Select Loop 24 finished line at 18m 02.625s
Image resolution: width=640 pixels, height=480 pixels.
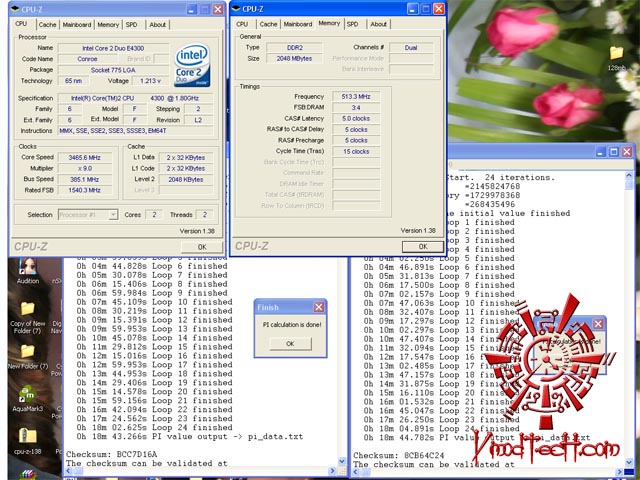(154, 427)
